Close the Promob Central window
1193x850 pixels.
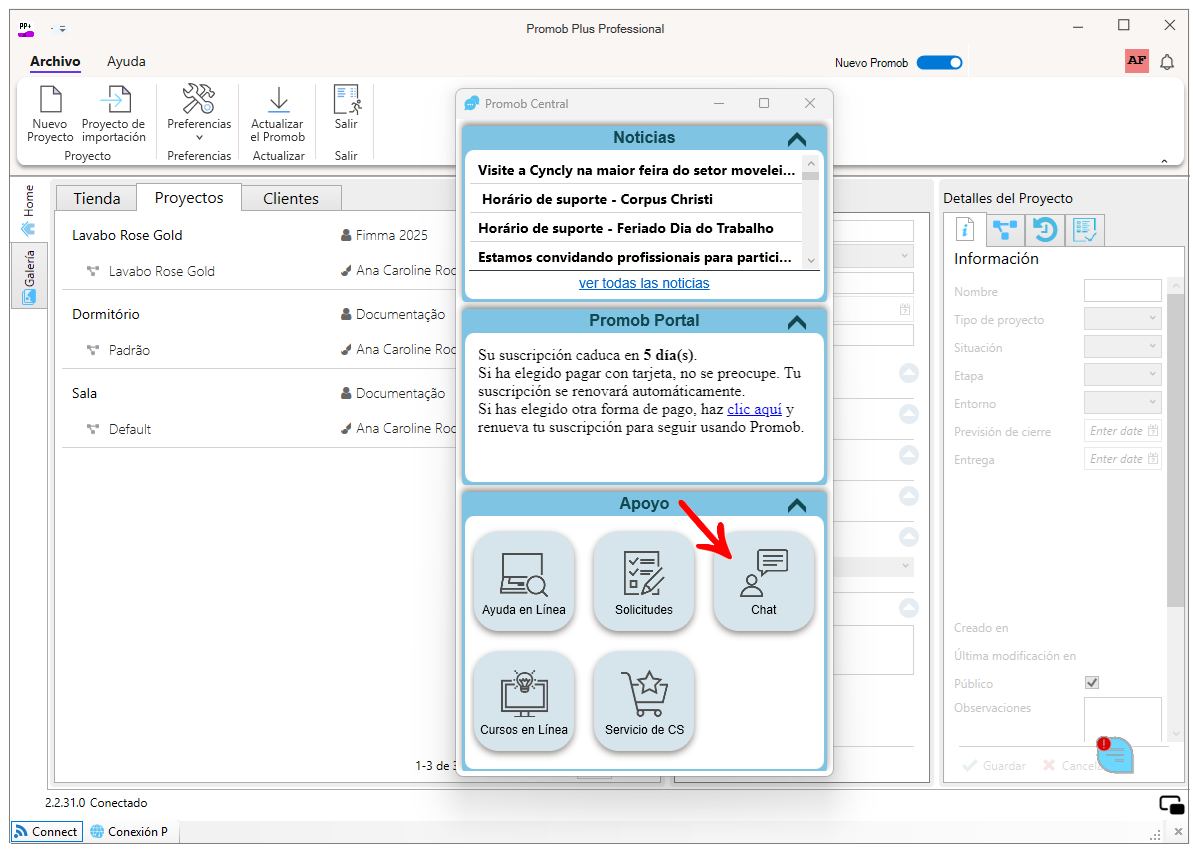coord(810,103)
